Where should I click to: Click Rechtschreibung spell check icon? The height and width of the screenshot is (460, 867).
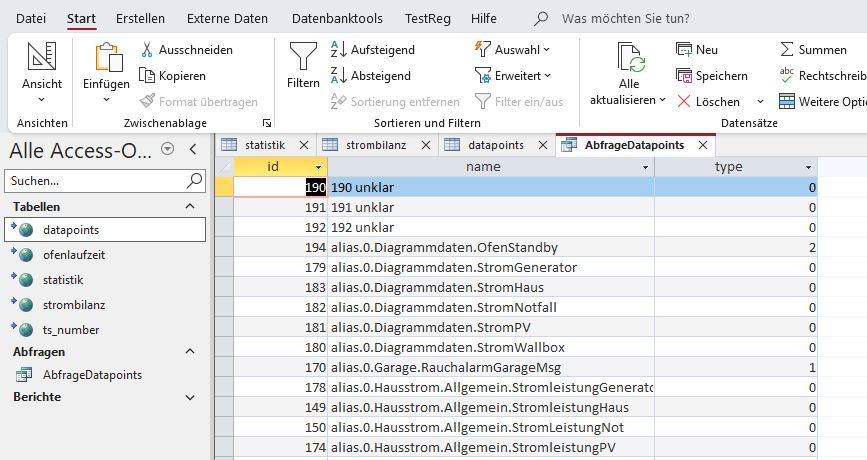pyautogui.click(x=786, y=75)
